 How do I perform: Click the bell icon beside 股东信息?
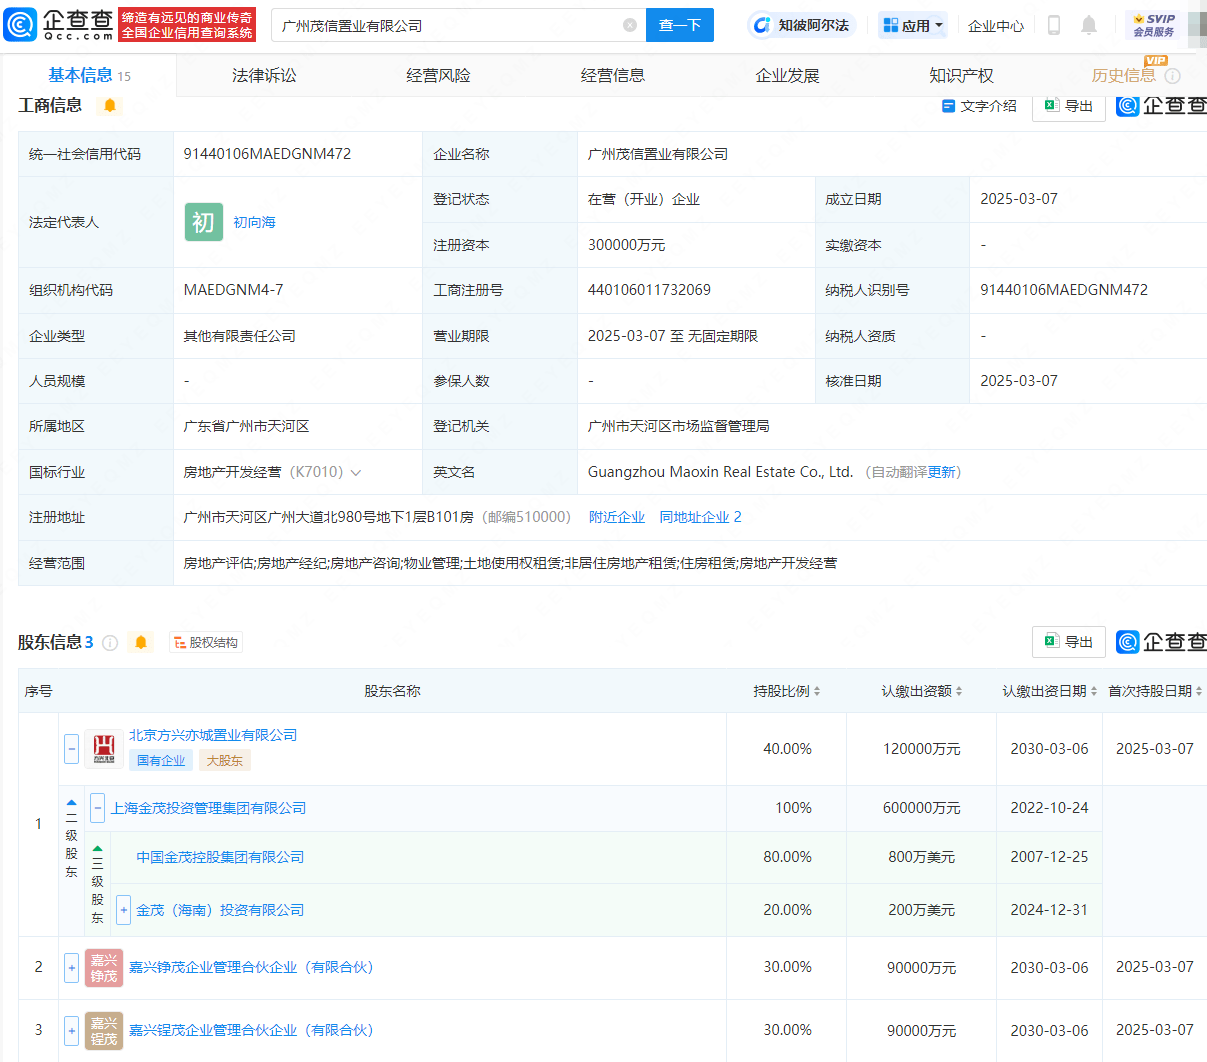coord(141,642)
